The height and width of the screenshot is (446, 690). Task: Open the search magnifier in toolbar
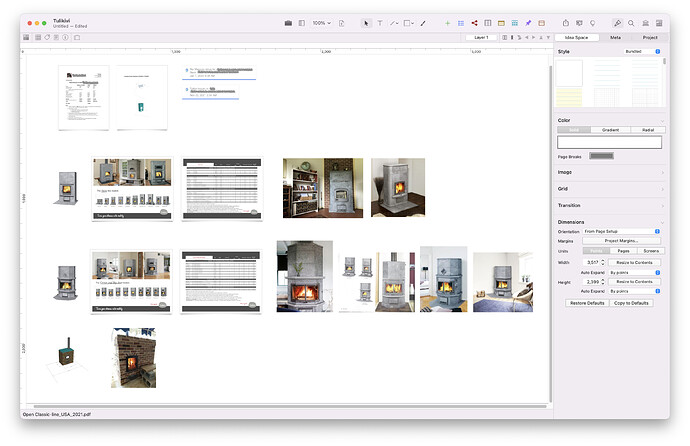[631, 22]
